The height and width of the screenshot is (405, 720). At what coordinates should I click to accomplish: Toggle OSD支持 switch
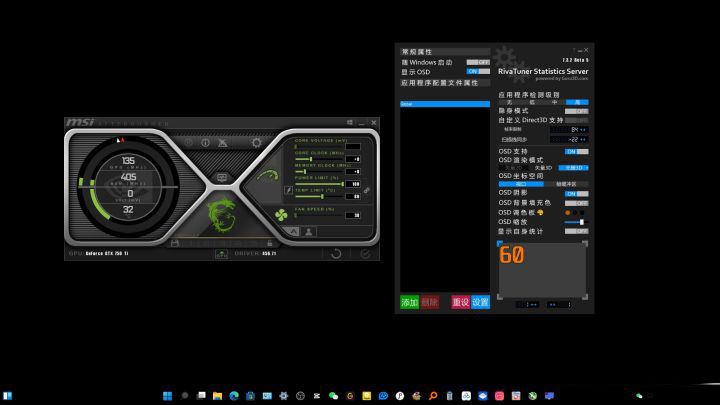point(577,151)
